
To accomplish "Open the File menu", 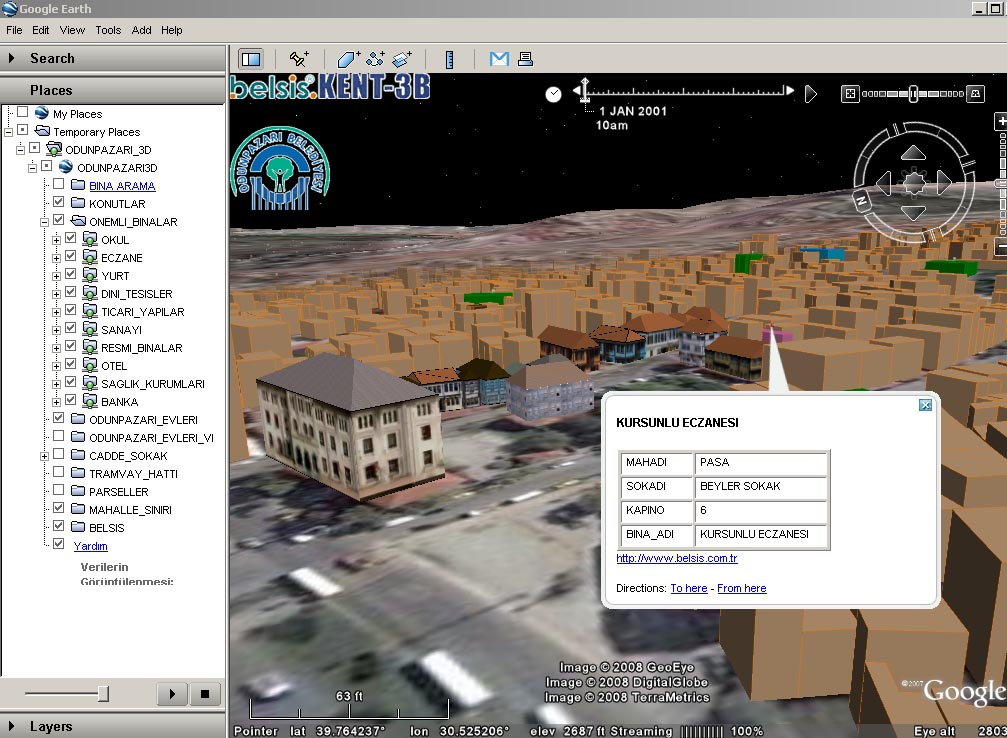I will pos(14,30).
